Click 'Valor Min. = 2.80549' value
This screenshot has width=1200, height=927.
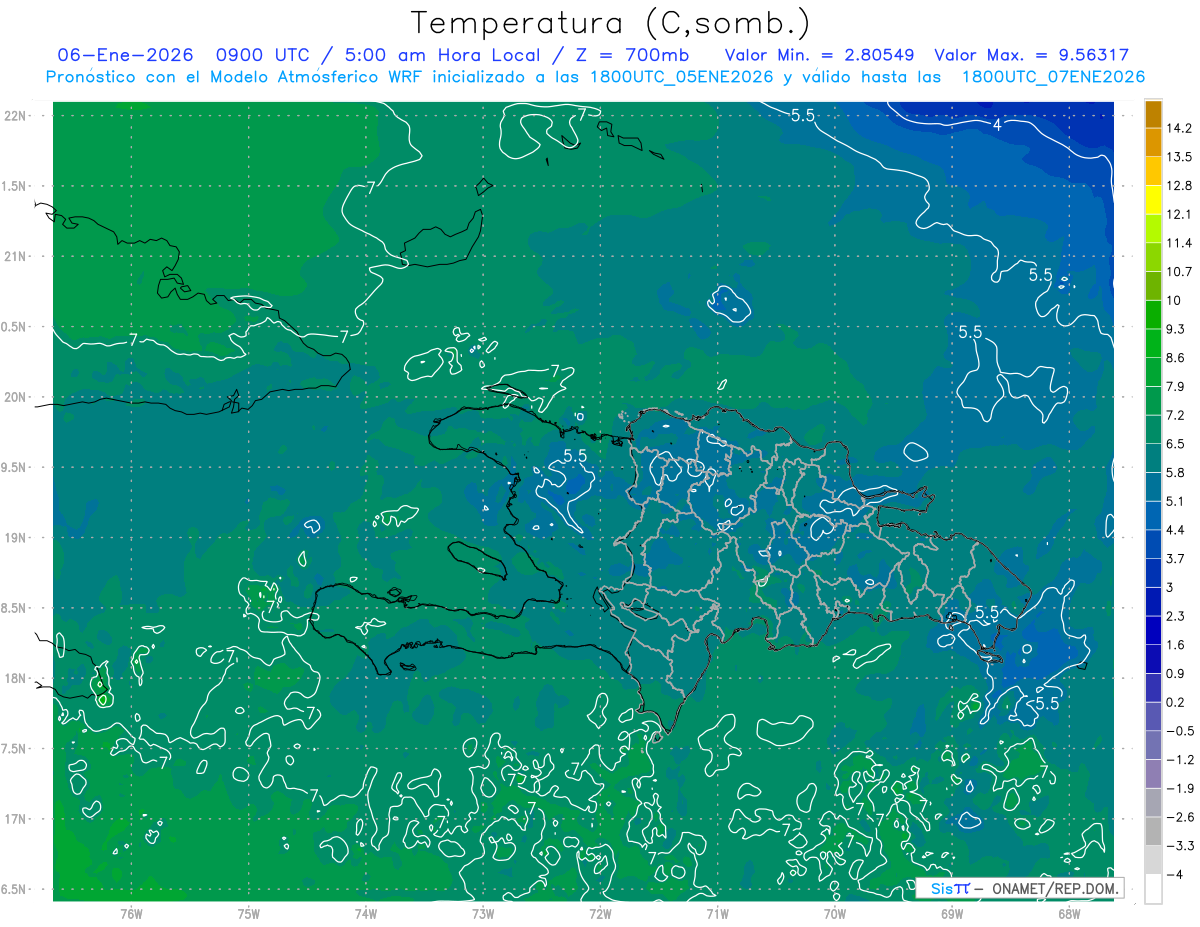tap(820, 54)
